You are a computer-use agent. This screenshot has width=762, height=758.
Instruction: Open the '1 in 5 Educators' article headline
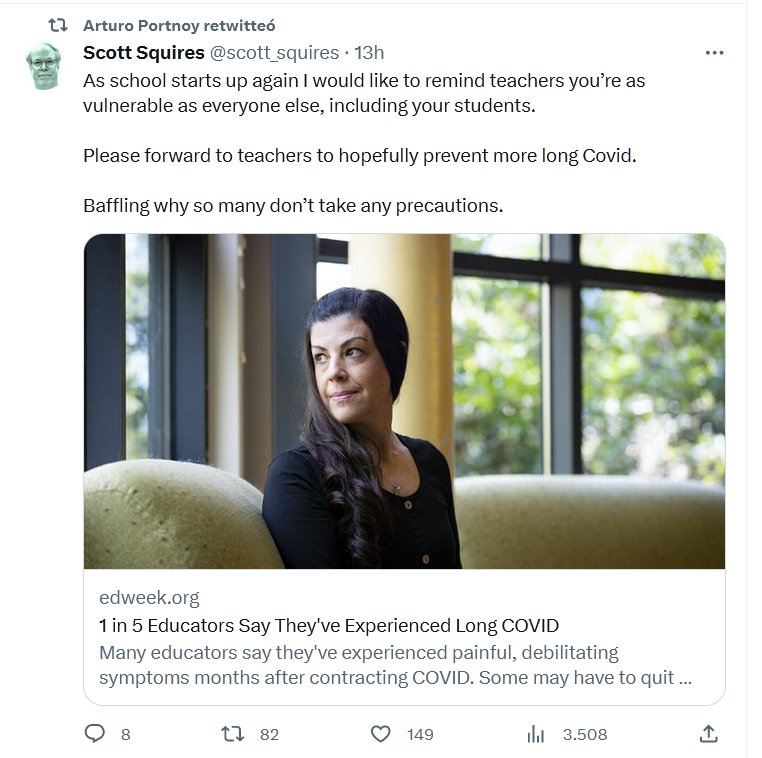329,626
